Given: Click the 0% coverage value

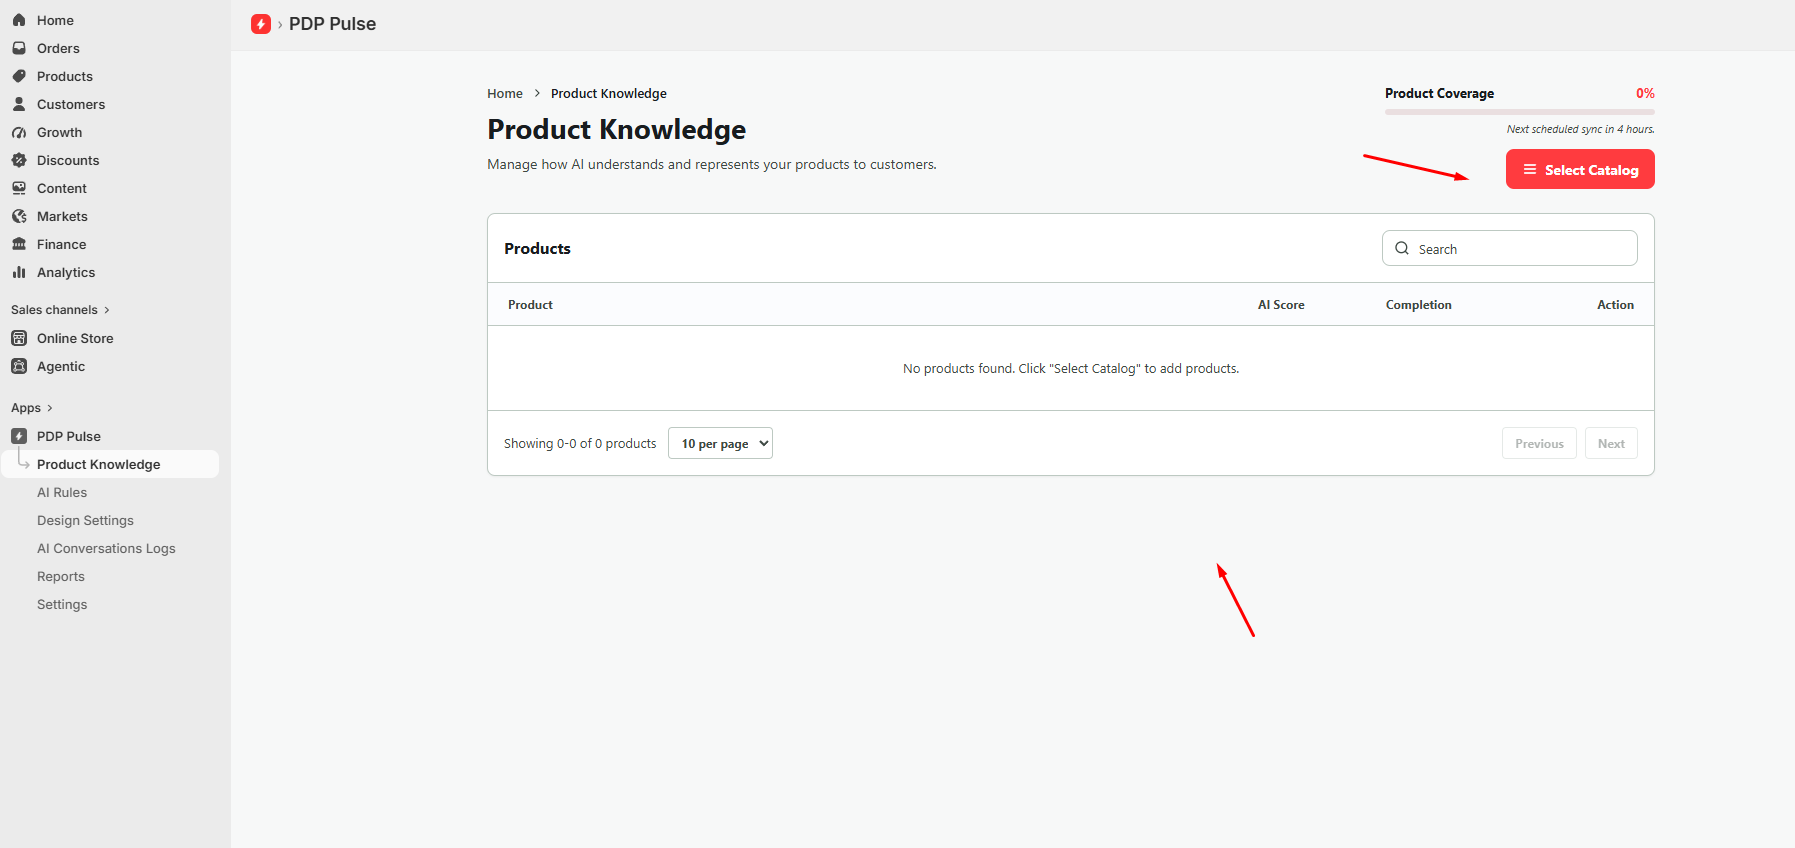Looking at the screenshot, I should 1645,93.
